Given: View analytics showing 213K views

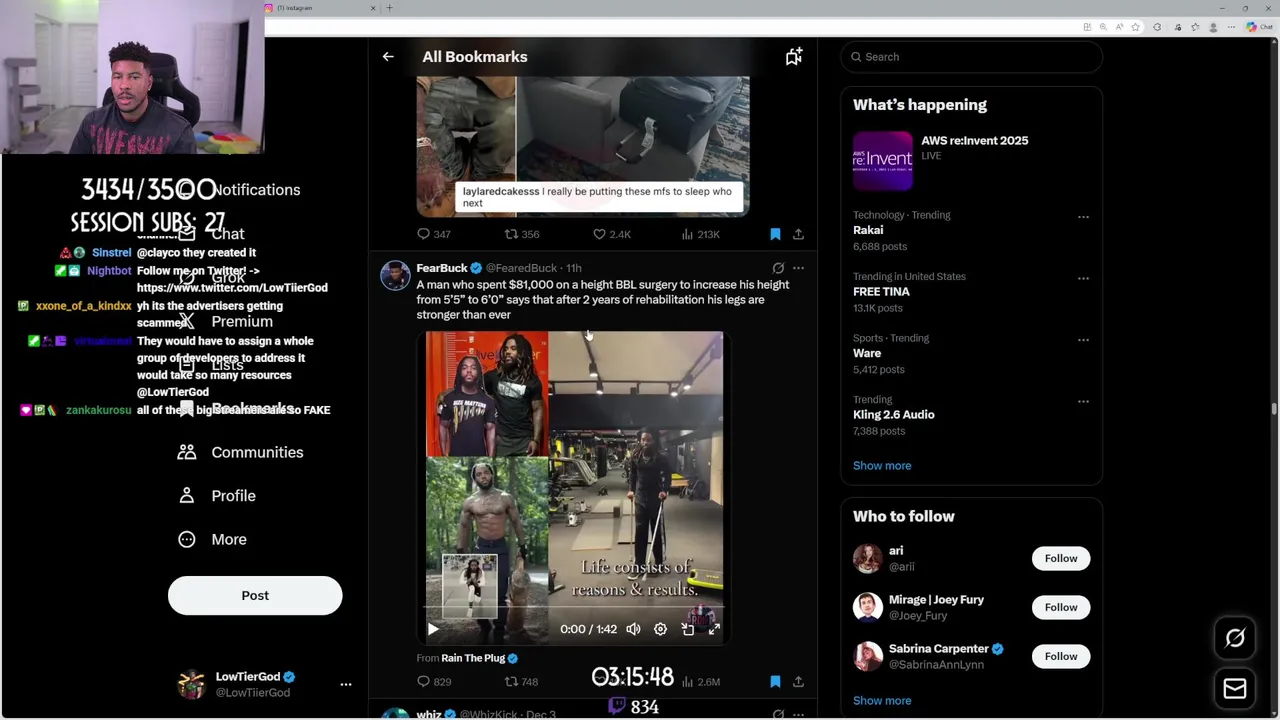Looking at the screenshot, I should coord(700,234).
